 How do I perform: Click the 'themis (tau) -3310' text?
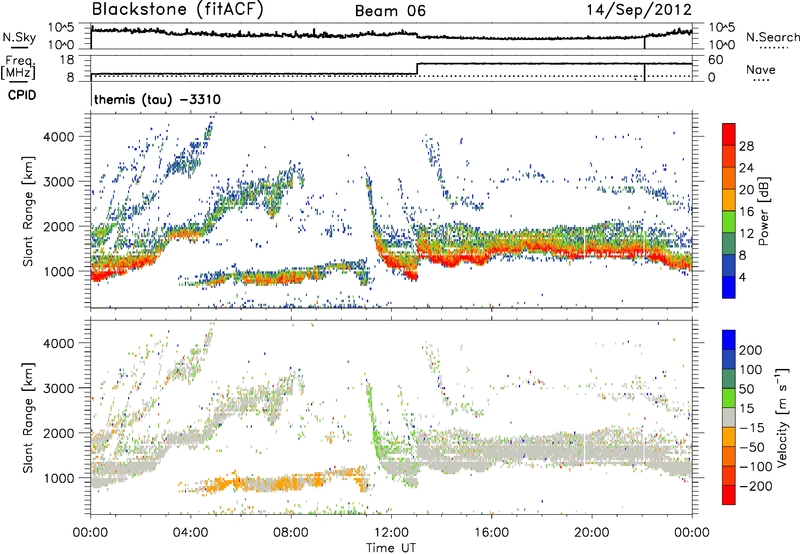(158, 99)
